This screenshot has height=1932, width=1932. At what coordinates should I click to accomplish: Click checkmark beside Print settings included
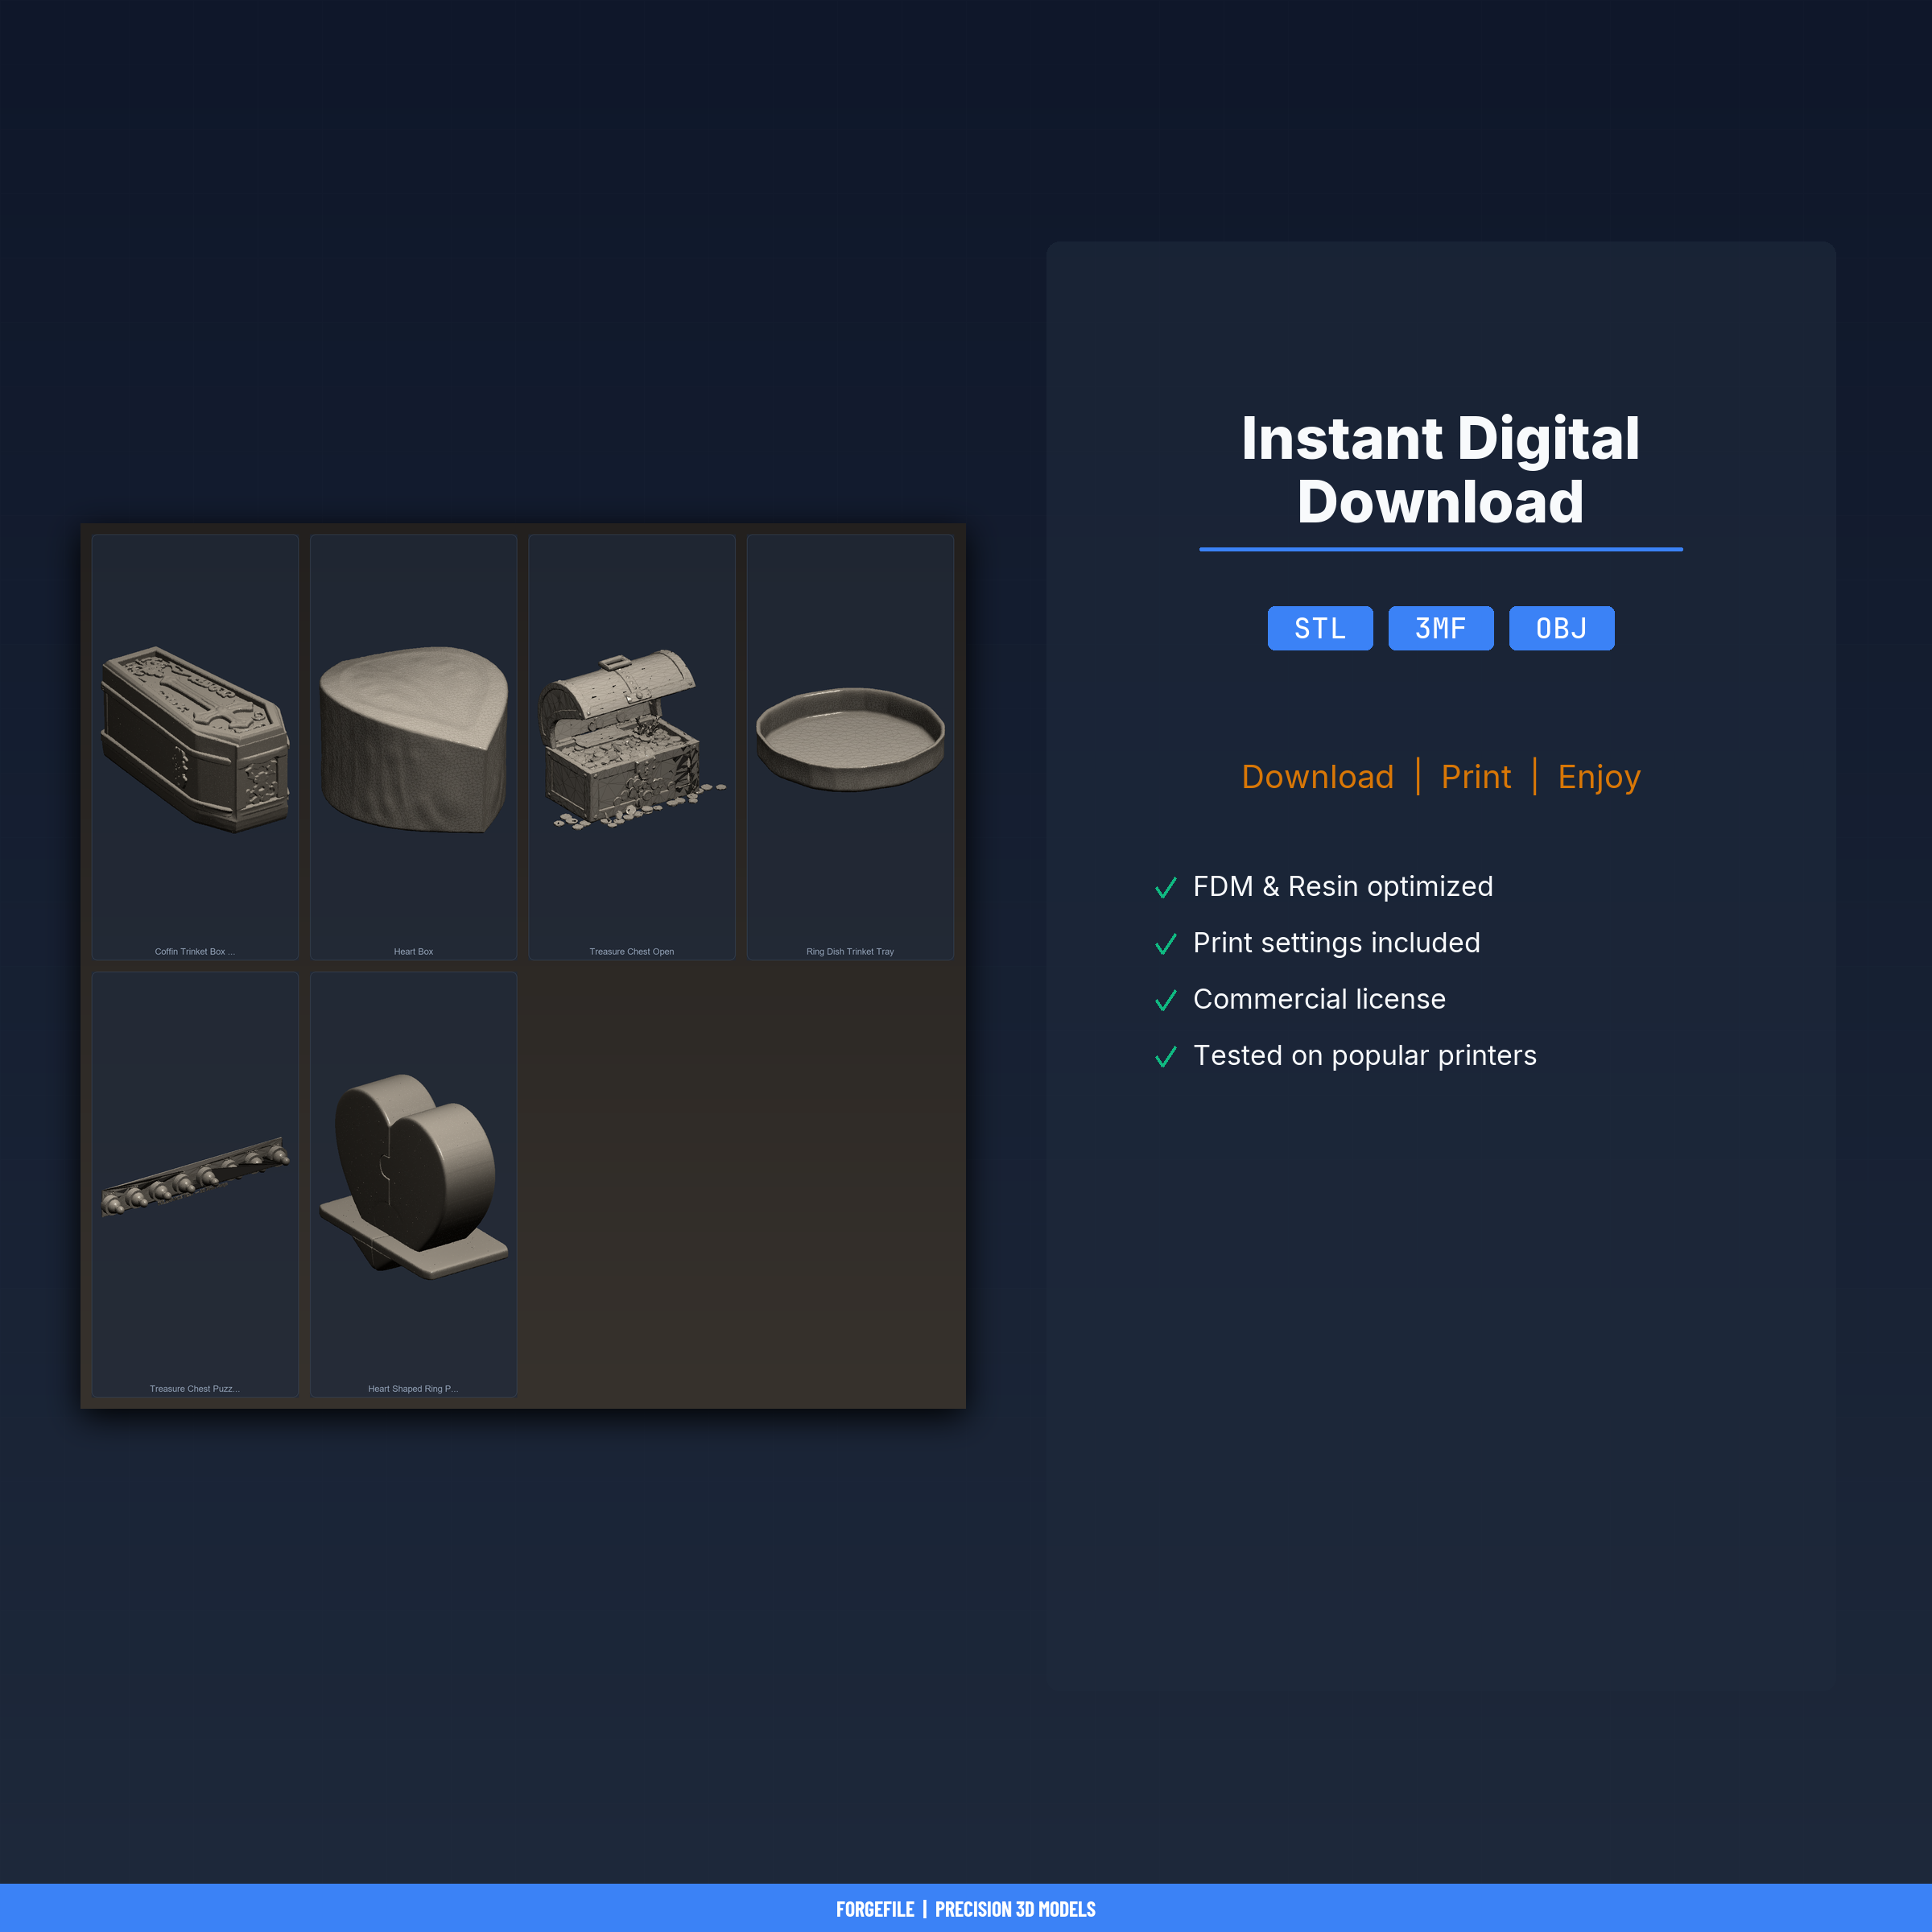click(x=1165, y=944)
